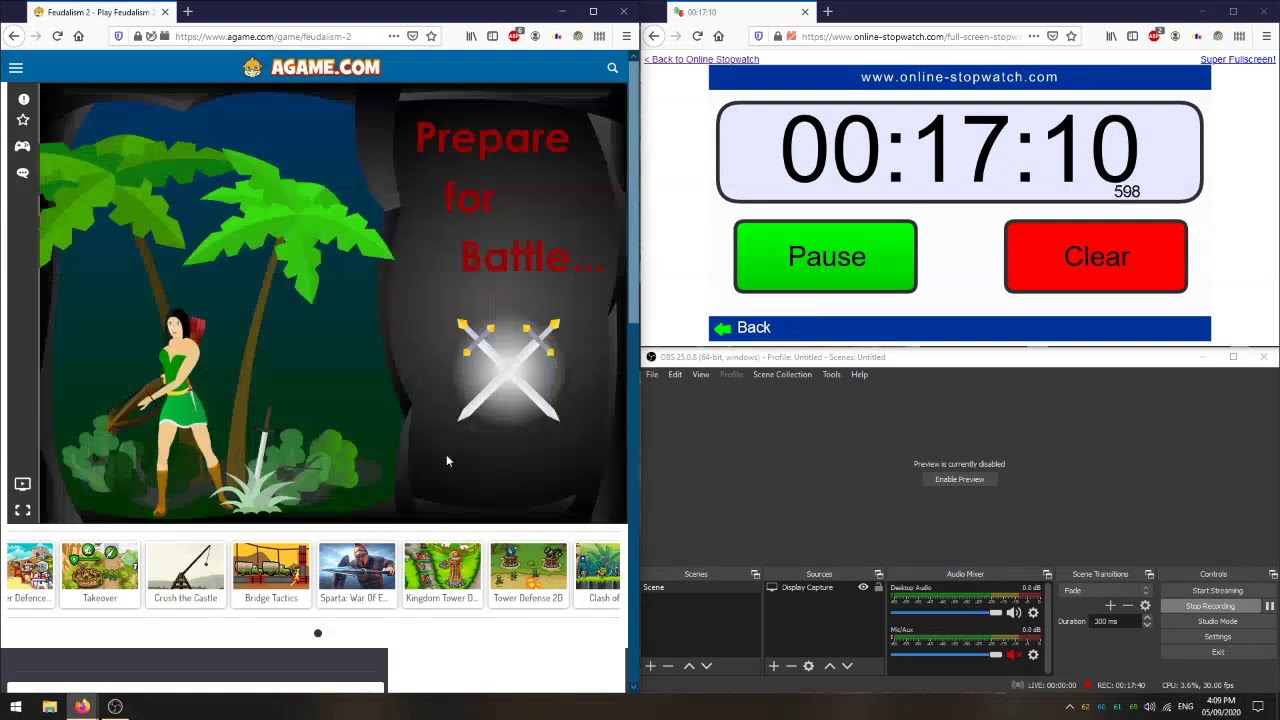Pop out the Controls dock

click(1272, 574)
